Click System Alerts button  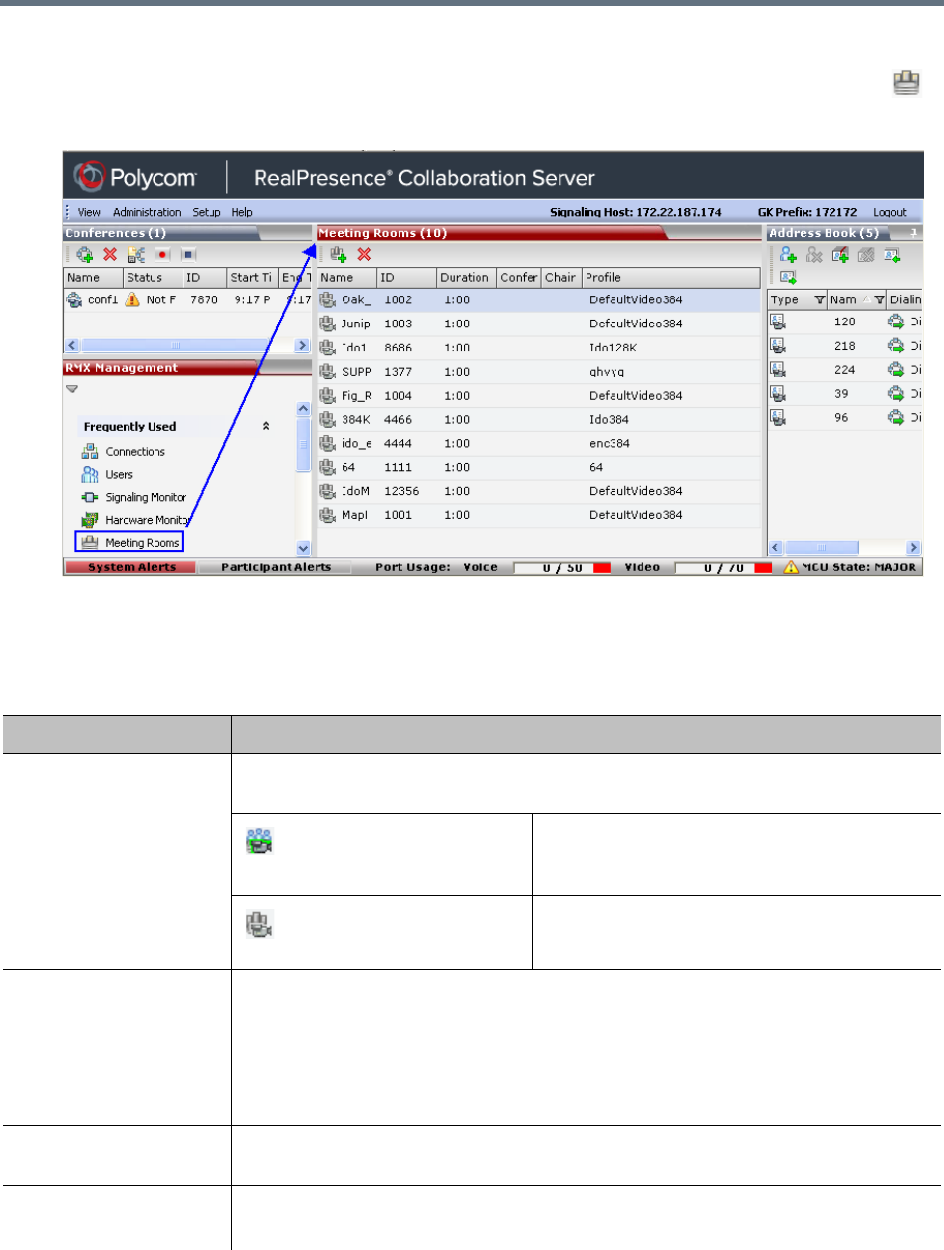[x=130, y=568]
